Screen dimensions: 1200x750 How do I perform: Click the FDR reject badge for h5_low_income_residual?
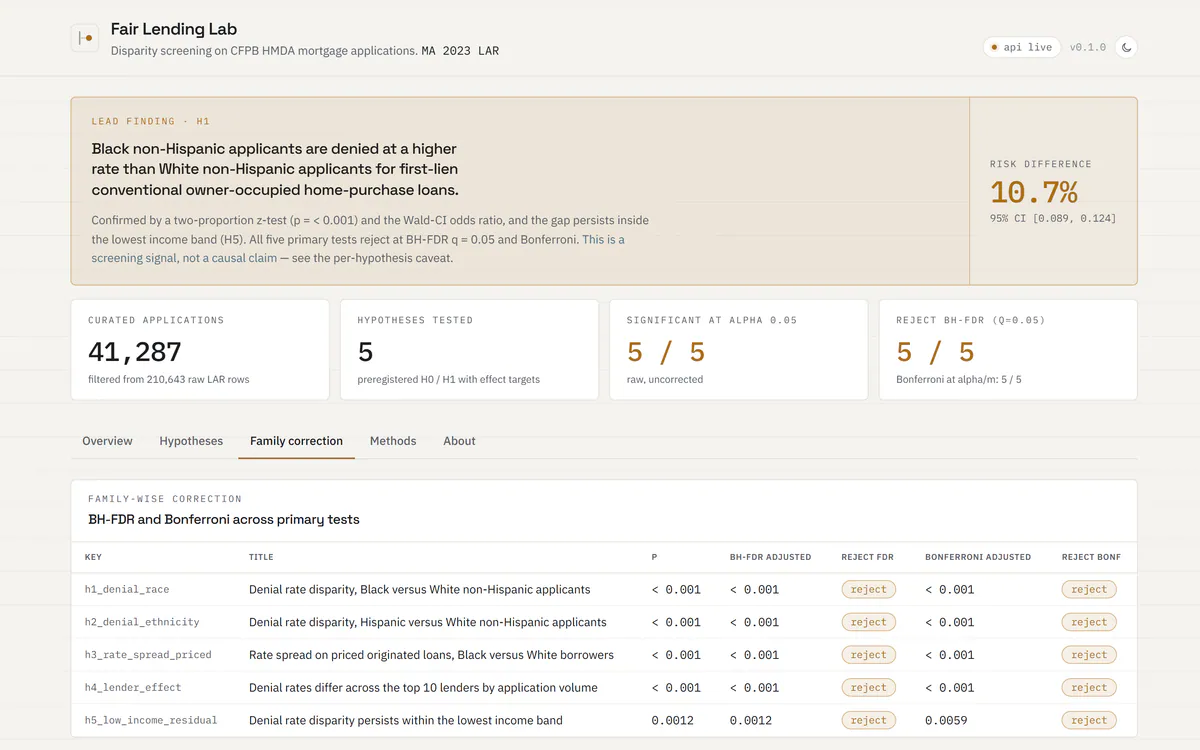(868, 720)
